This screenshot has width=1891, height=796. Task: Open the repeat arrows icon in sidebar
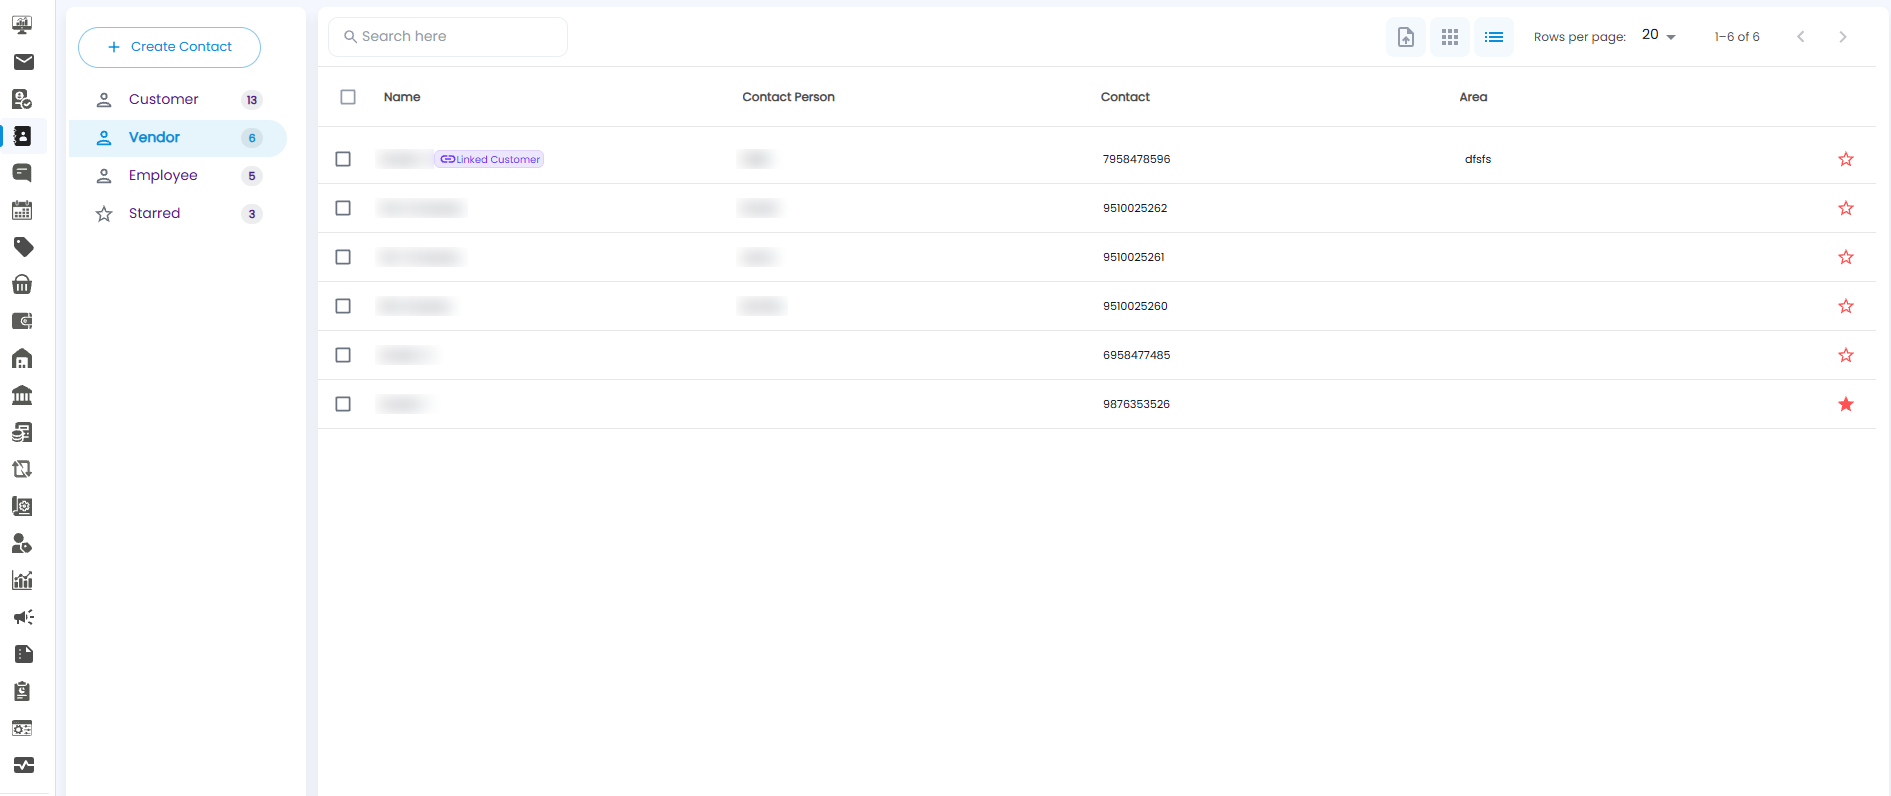click(22, 469)
